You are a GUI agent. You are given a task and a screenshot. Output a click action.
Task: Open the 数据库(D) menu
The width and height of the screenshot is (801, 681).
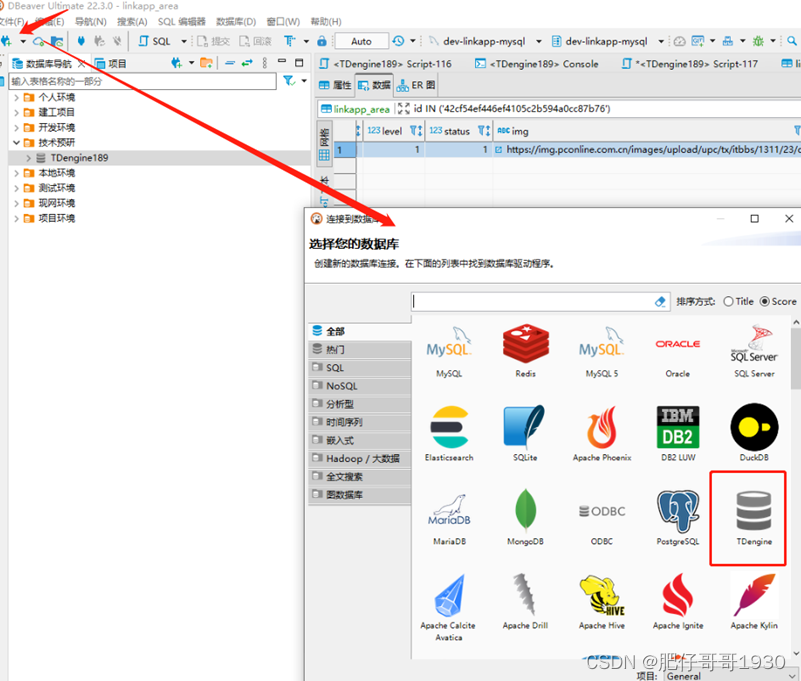click(235, 21)
